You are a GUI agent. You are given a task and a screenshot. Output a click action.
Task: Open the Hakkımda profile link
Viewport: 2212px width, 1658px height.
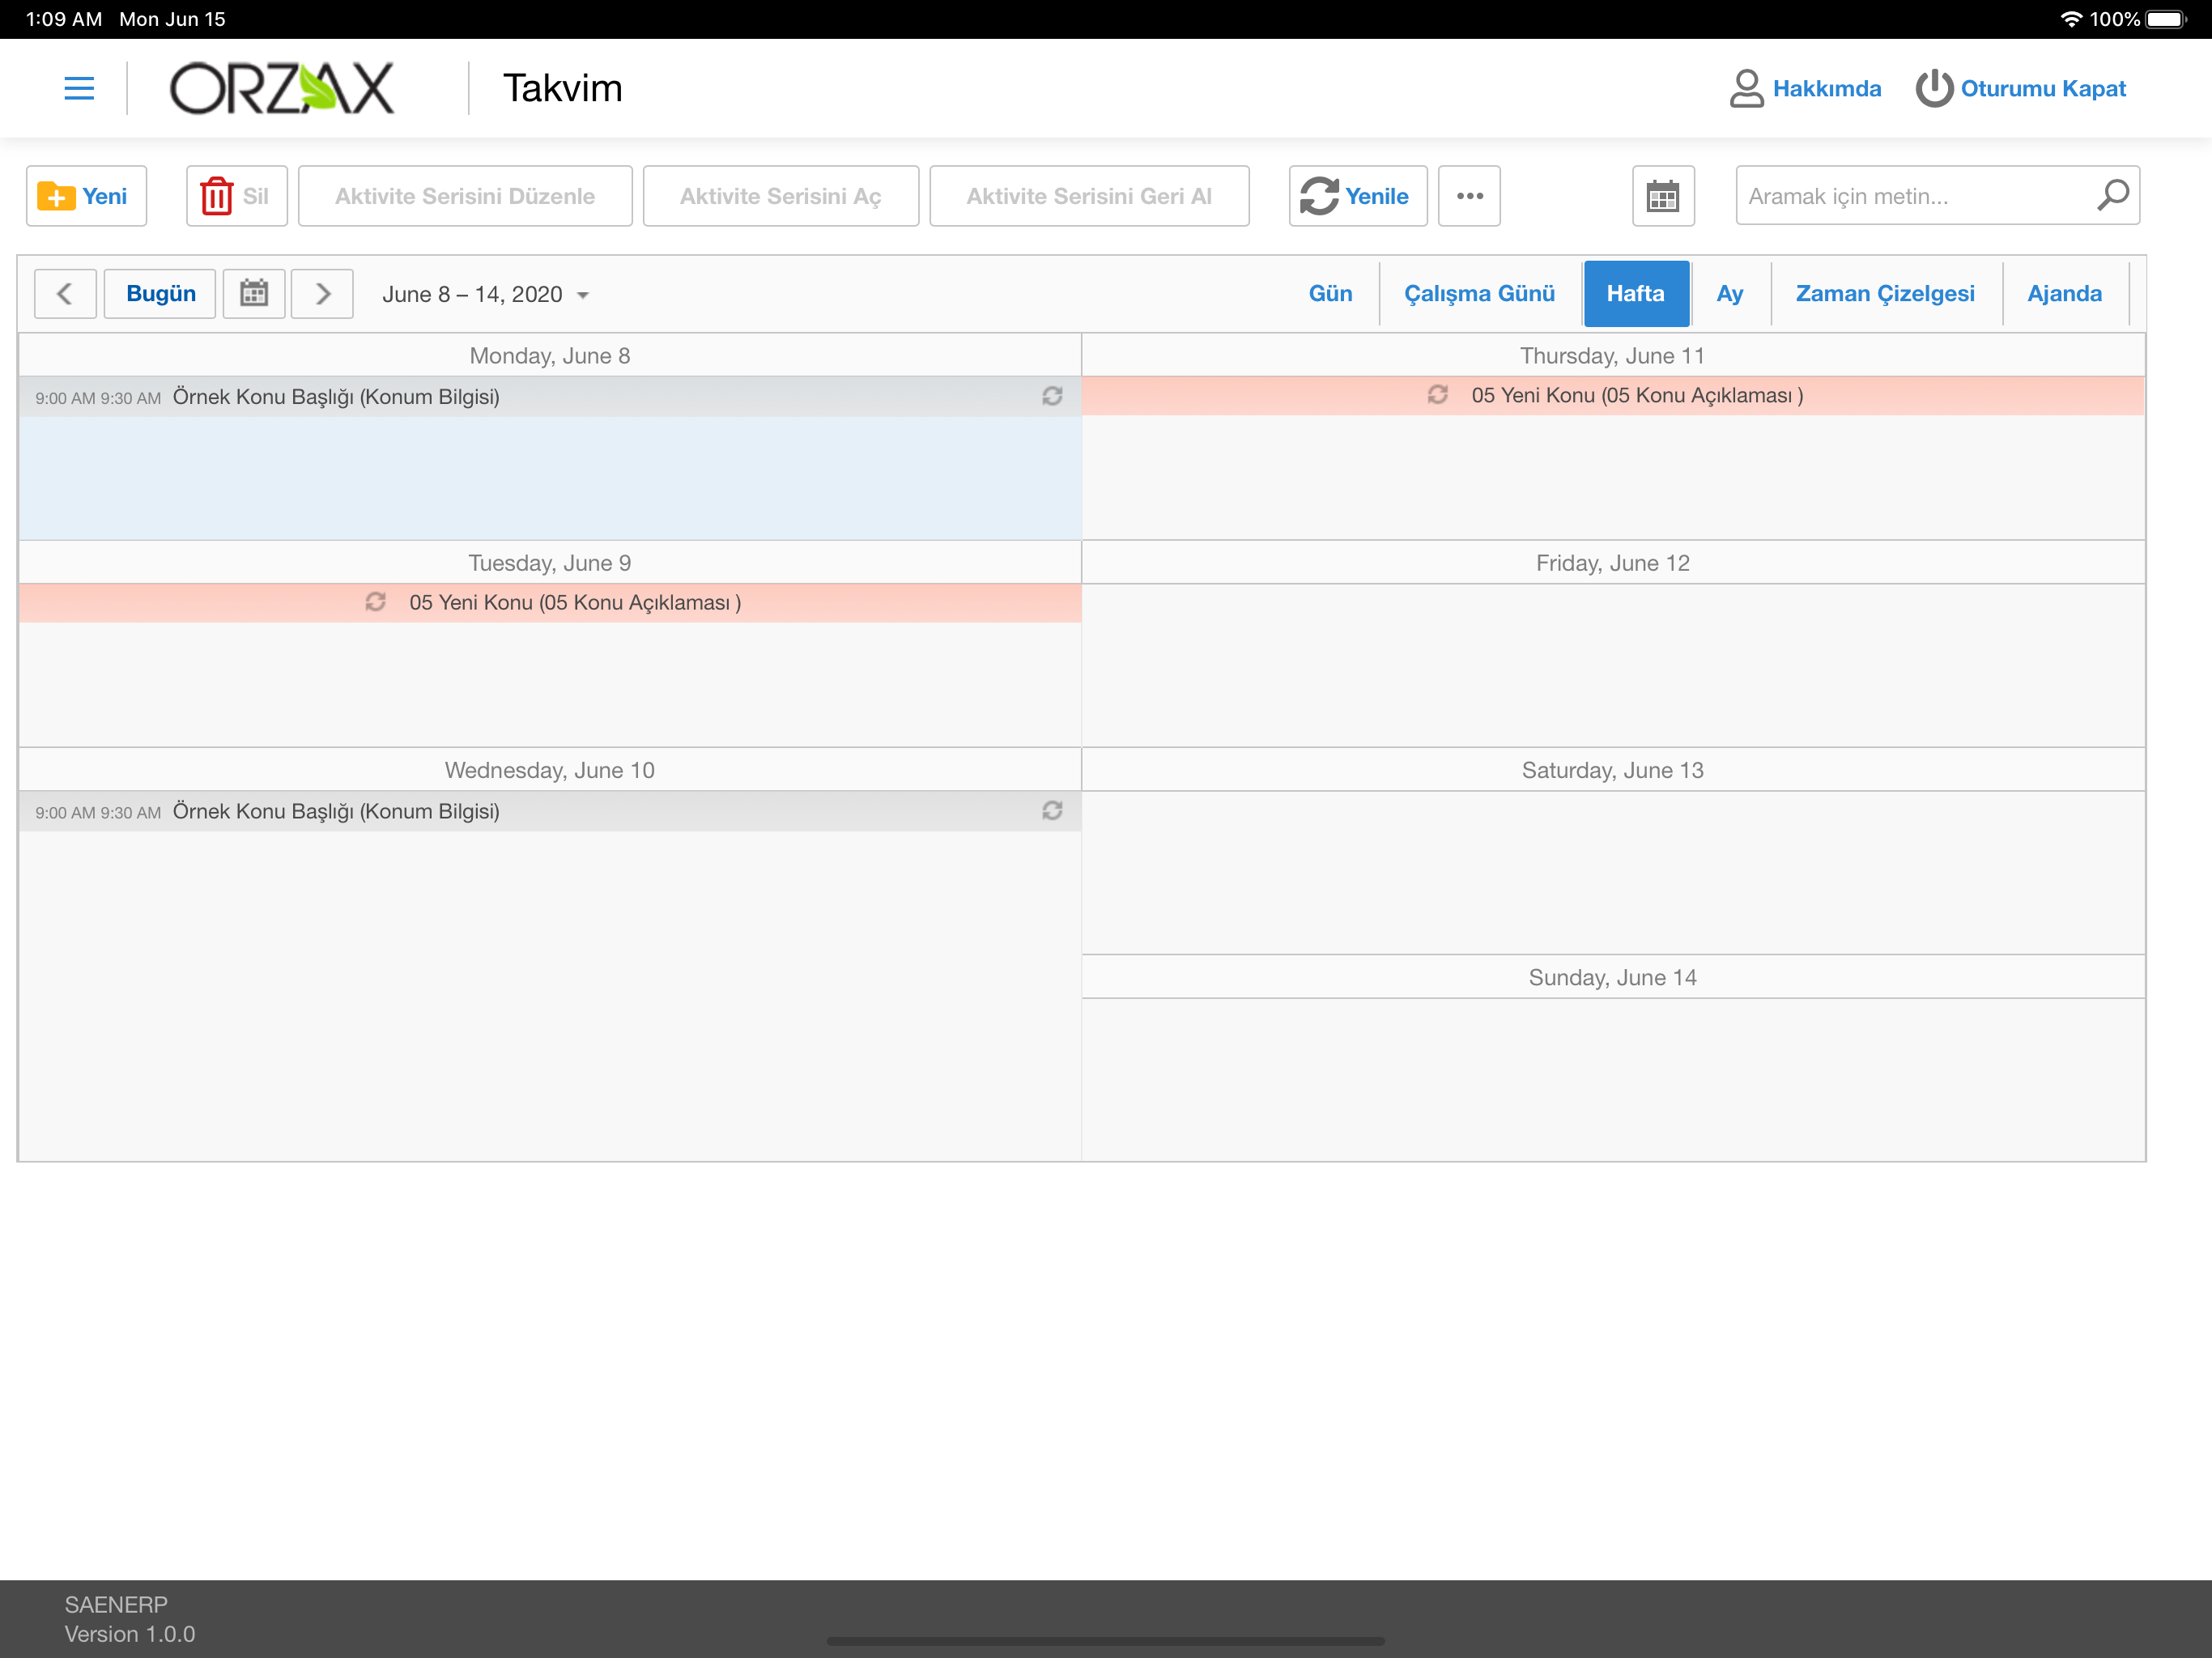point(1805,88)
